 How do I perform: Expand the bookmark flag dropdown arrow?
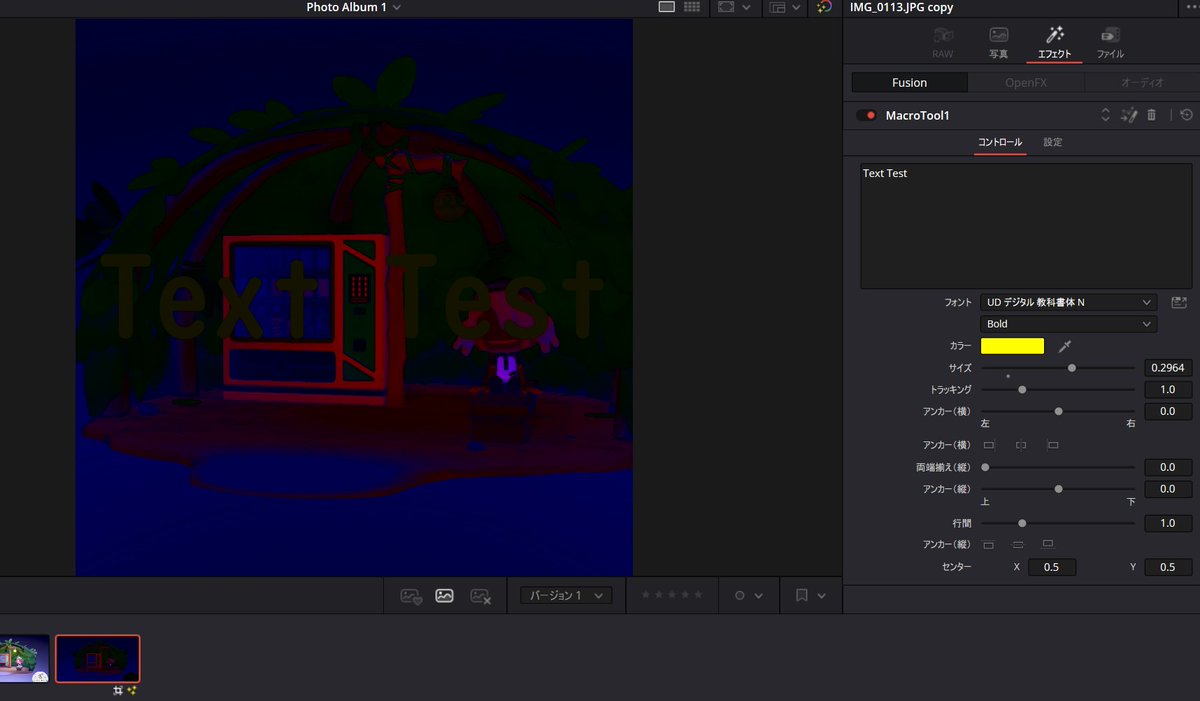pyautogui.click(x=822, y=595)
